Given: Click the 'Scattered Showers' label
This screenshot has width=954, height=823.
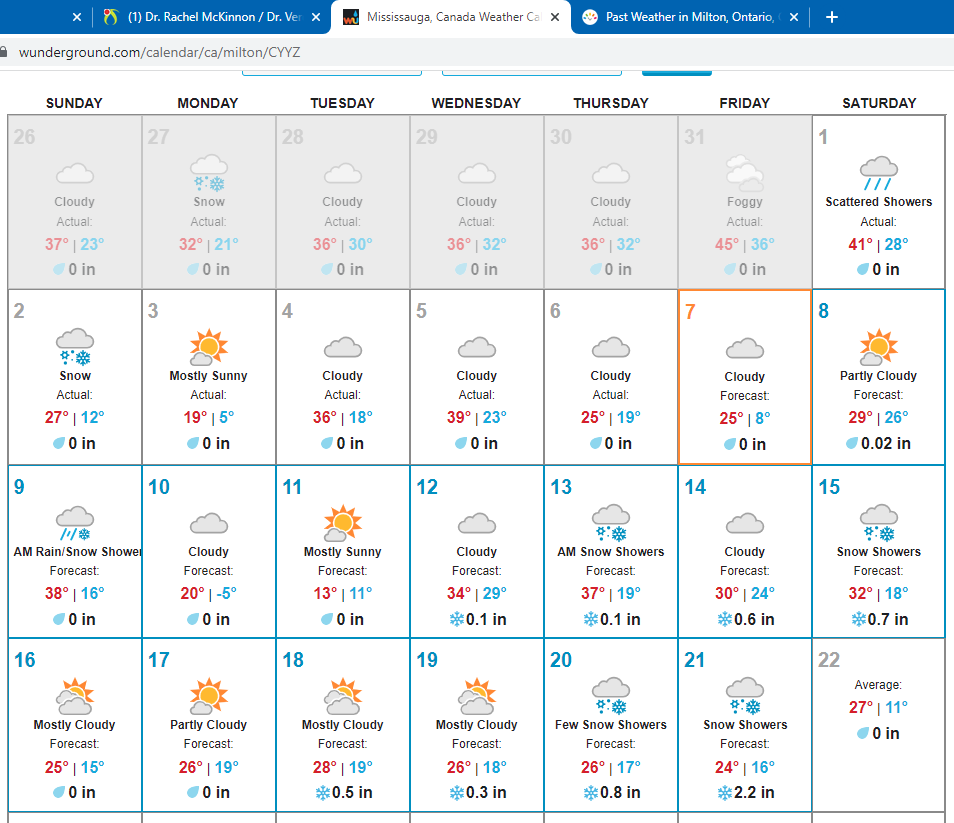Looking at the screenshot, I should (879, 202).
